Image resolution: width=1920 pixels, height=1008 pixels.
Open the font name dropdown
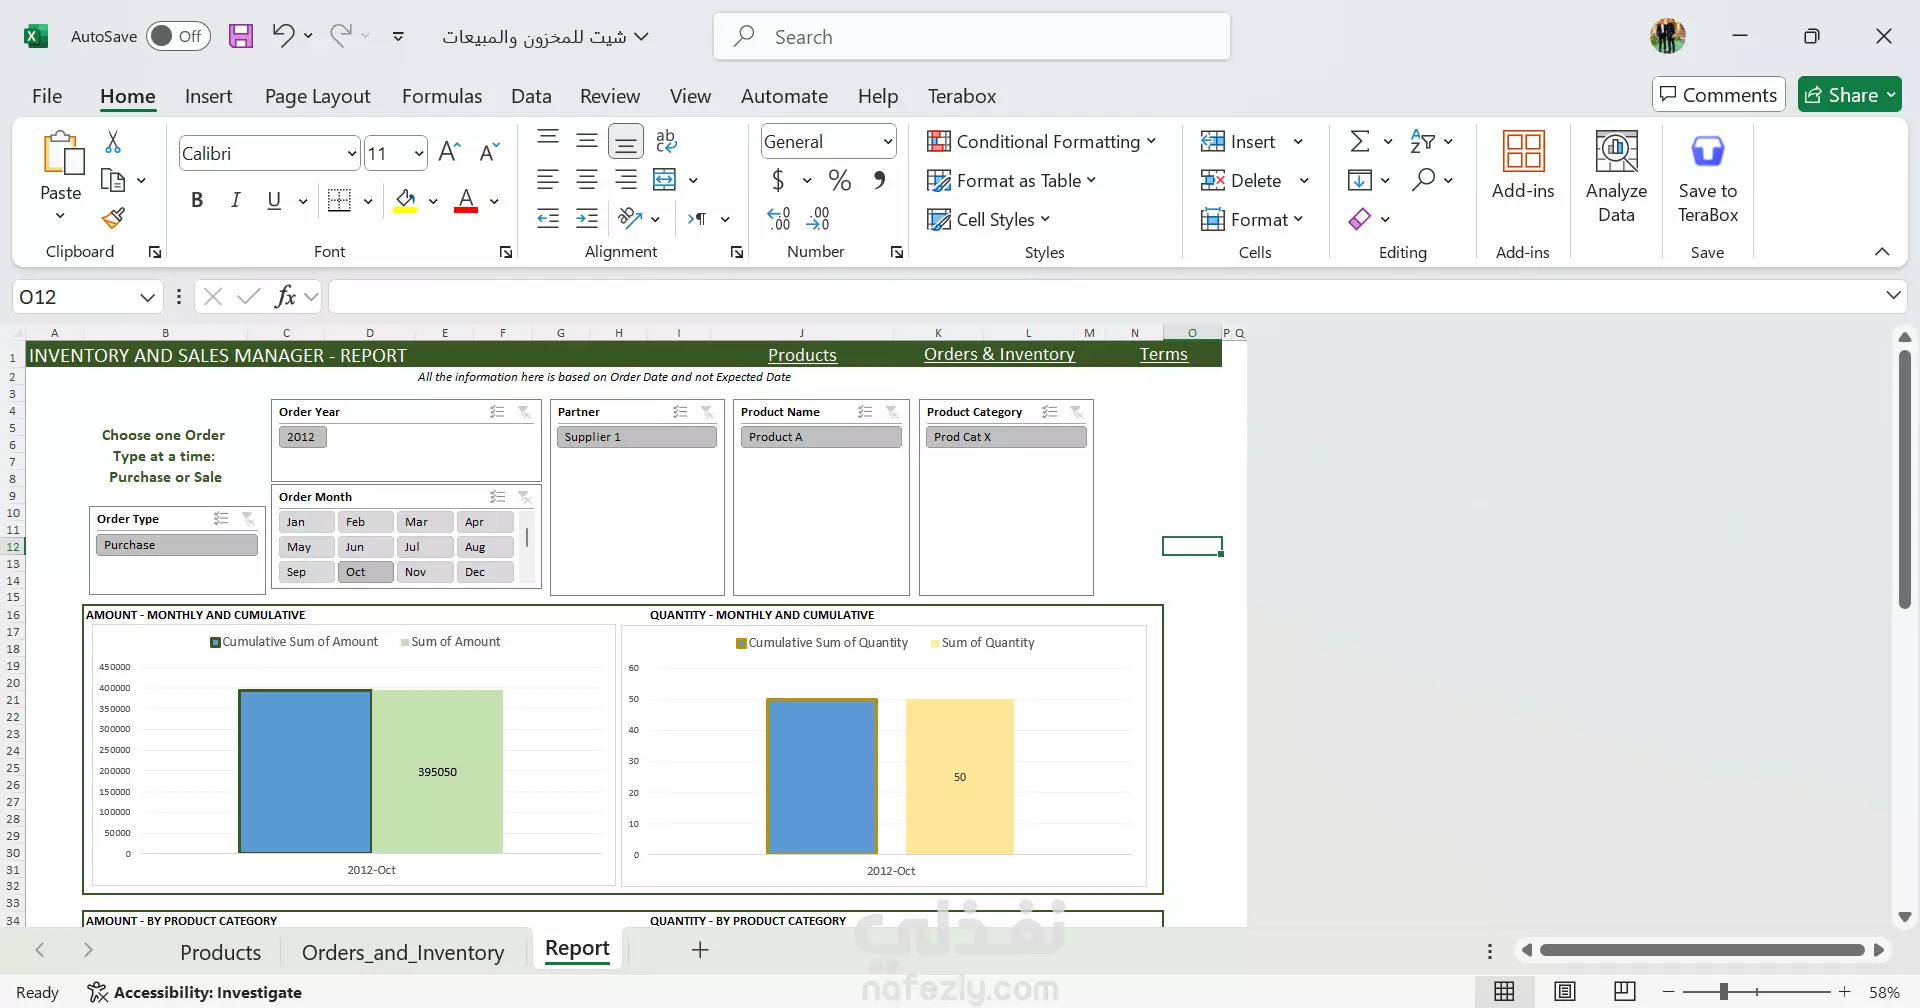[352, 153]
